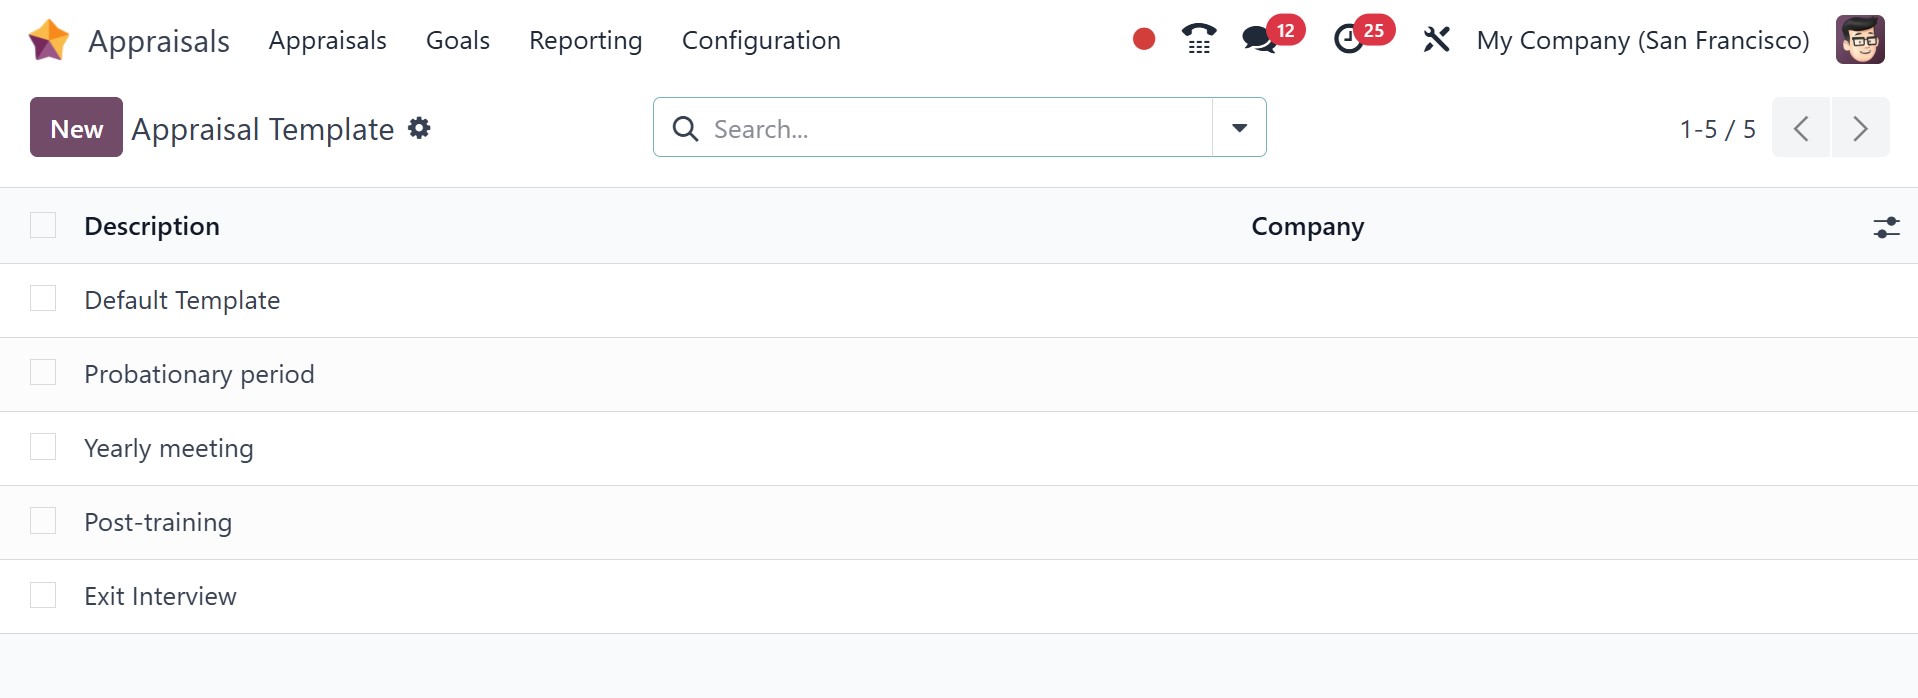Screen dimensions: 1918x698
Task: Open the Configuration menu
Action: pos(761,40)
